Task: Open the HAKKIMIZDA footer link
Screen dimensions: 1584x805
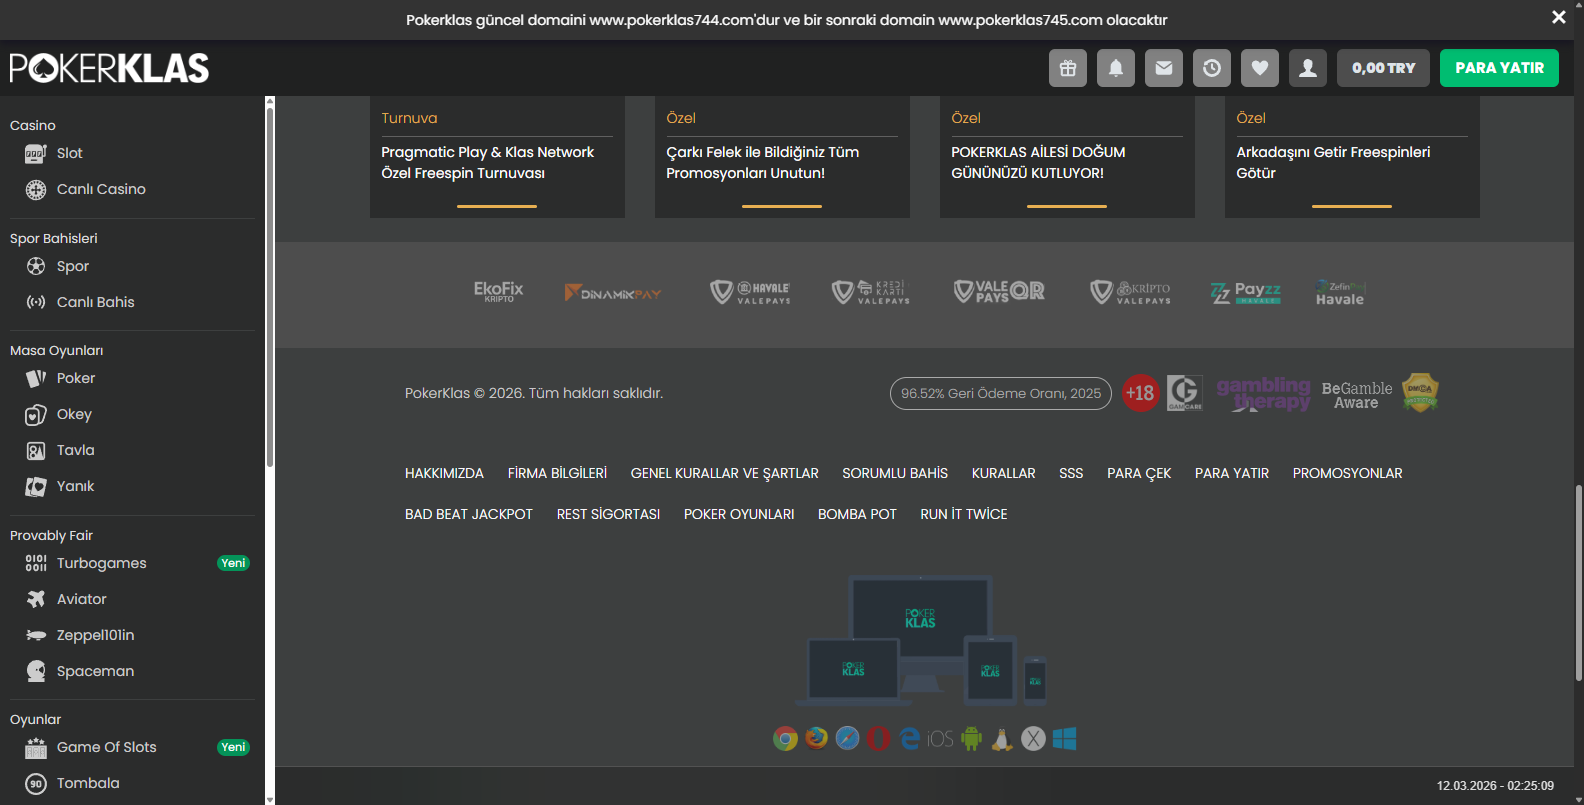Action: 444,473
